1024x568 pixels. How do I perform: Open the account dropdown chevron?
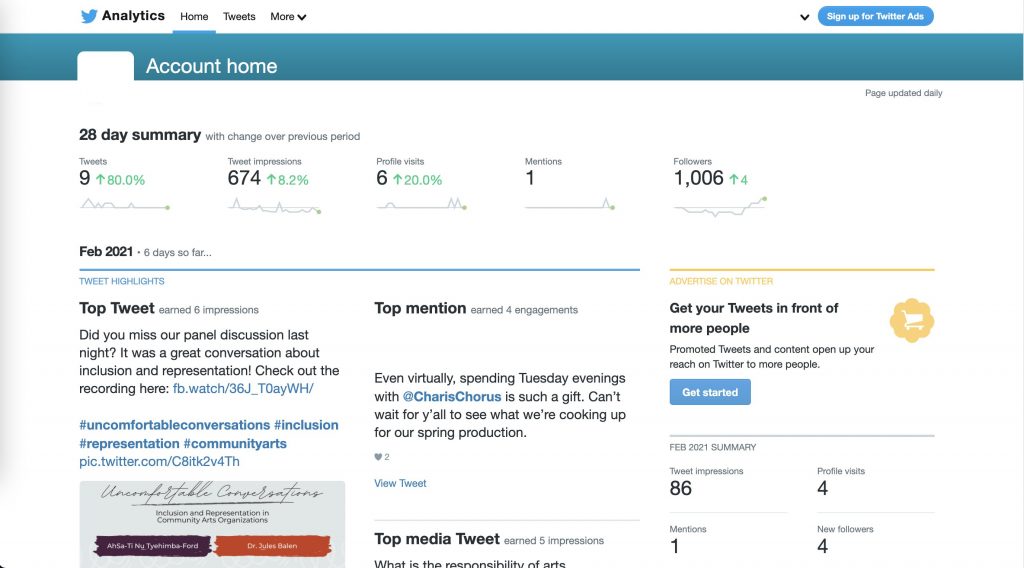pyautogui.click(x=805, y=17)
